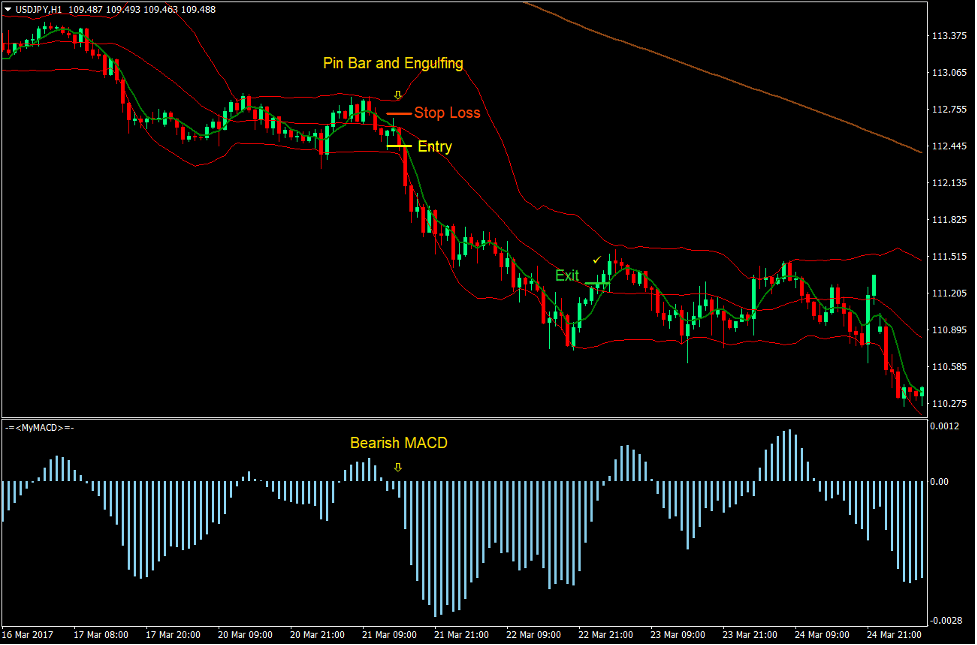The image size is (977, 645).
Task: Click the green check mark above the Exit label
Action: [599, 259]
